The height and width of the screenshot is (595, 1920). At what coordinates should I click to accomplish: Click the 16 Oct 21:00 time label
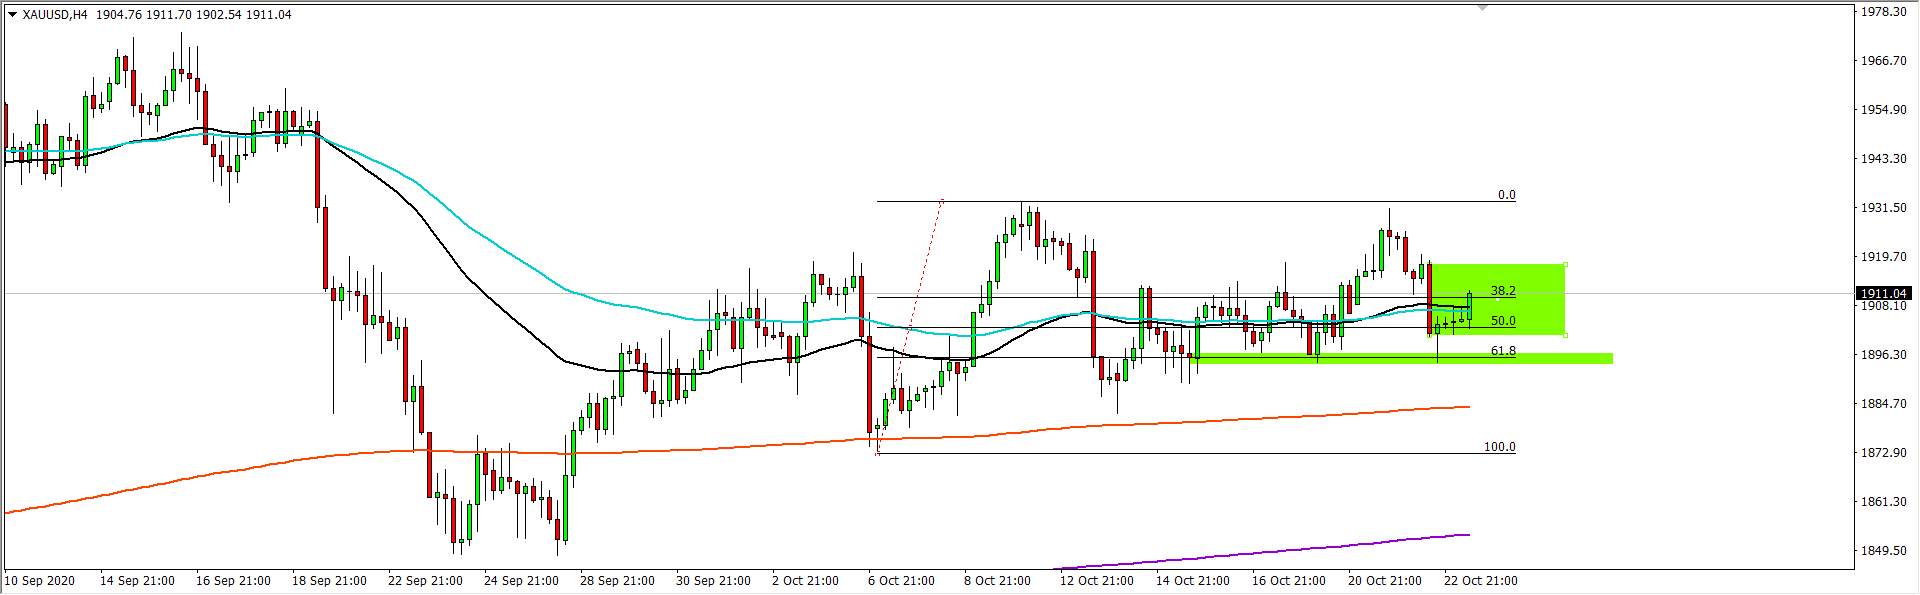click(1289, 581)
